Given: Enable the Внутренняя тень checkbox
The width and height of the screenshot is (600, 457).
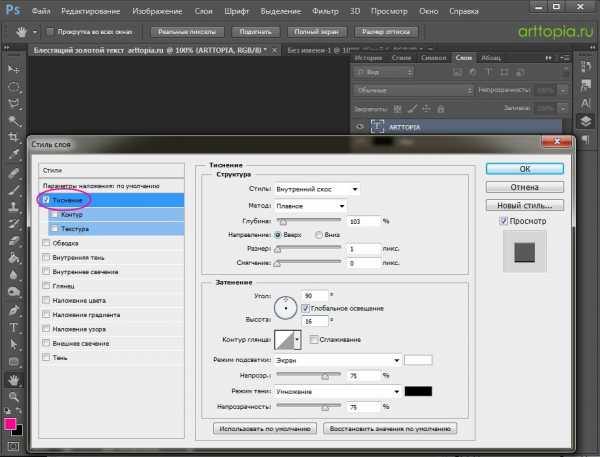Looking at the screenshot, I should [x=46, y=257].
